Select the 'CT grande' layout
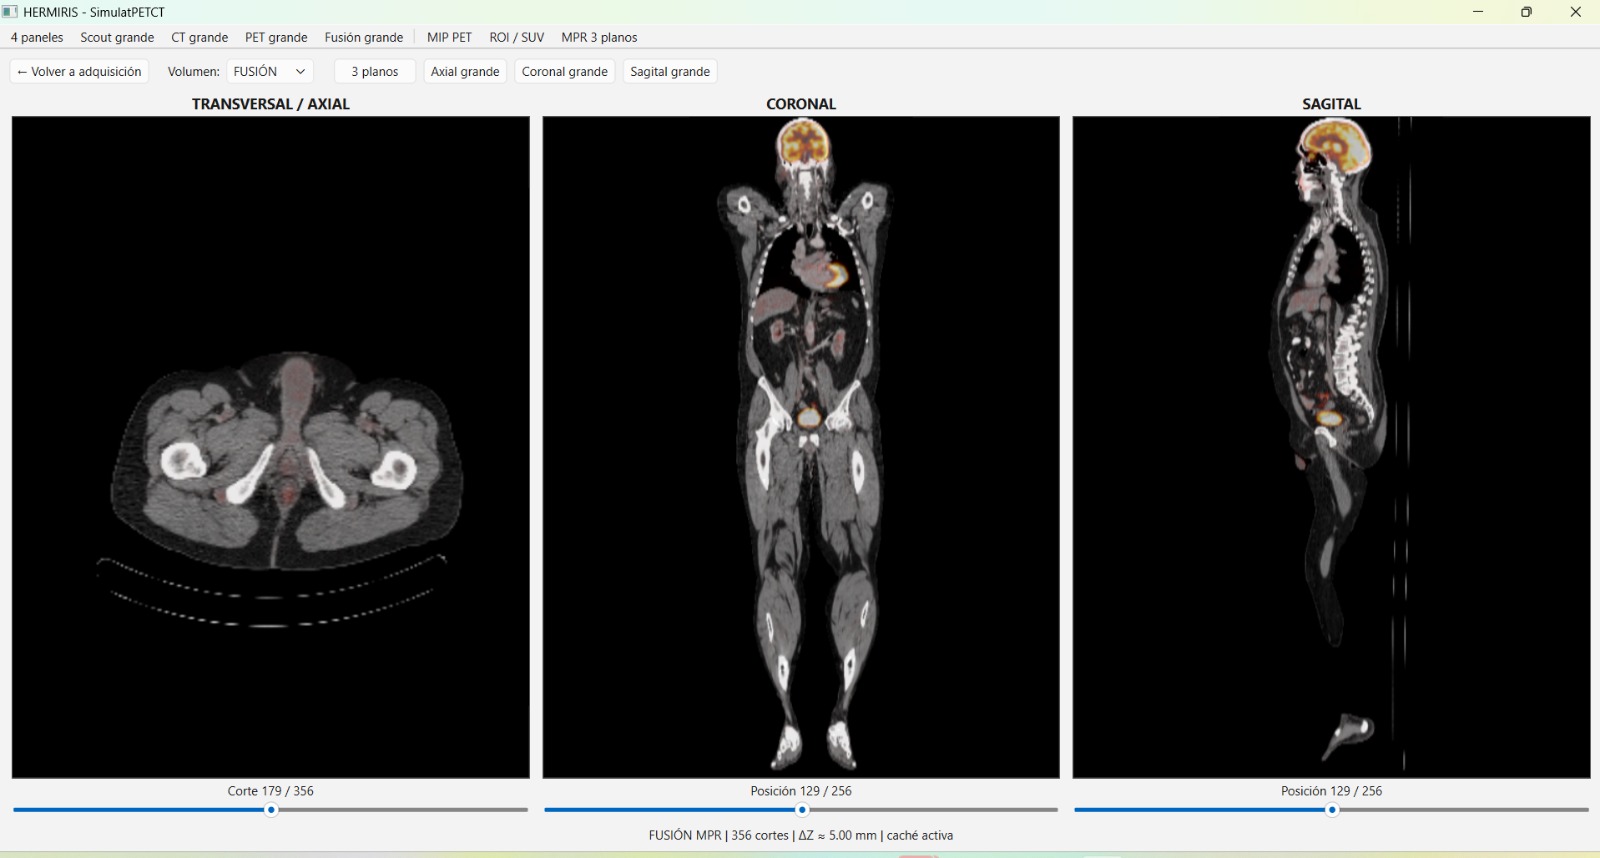Viewport: 1600px width, 858px height. coord(199,37)
